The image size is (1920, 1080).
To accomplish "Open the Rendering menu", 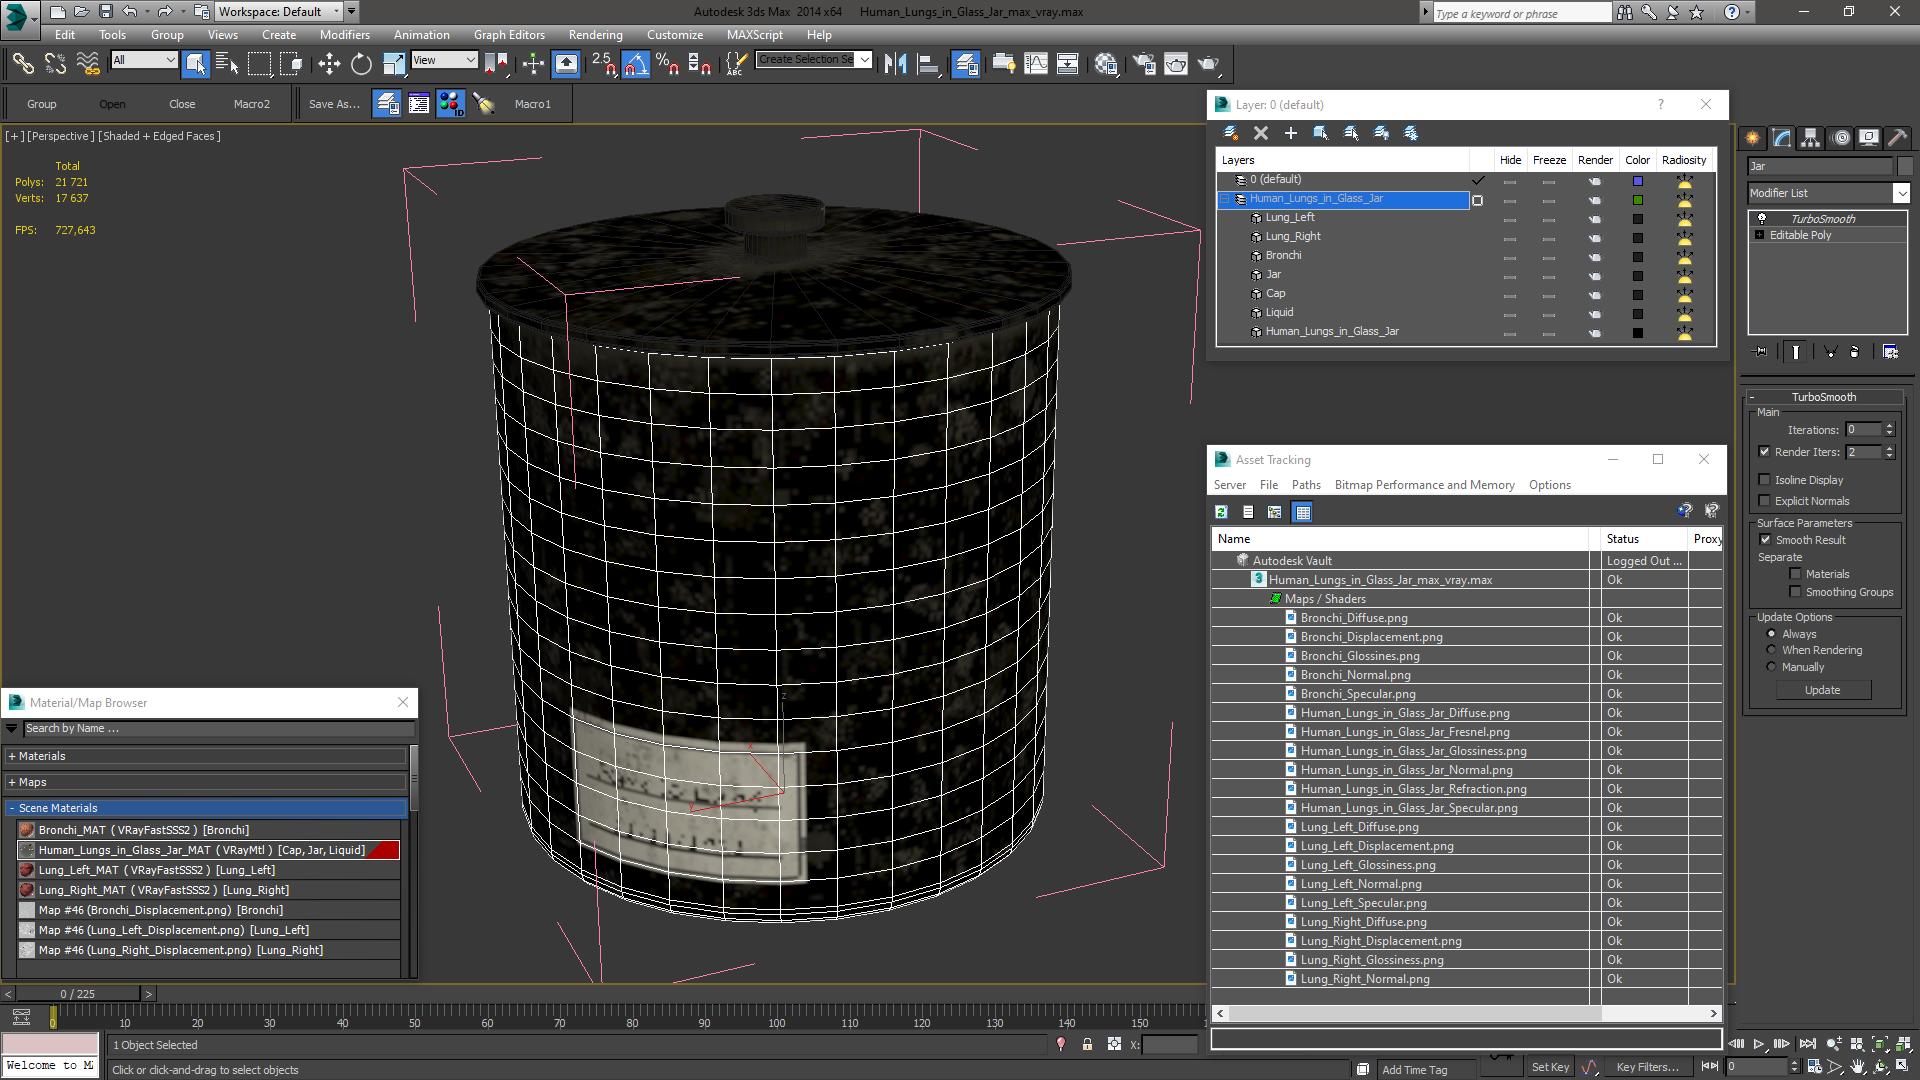I will 595,34.
